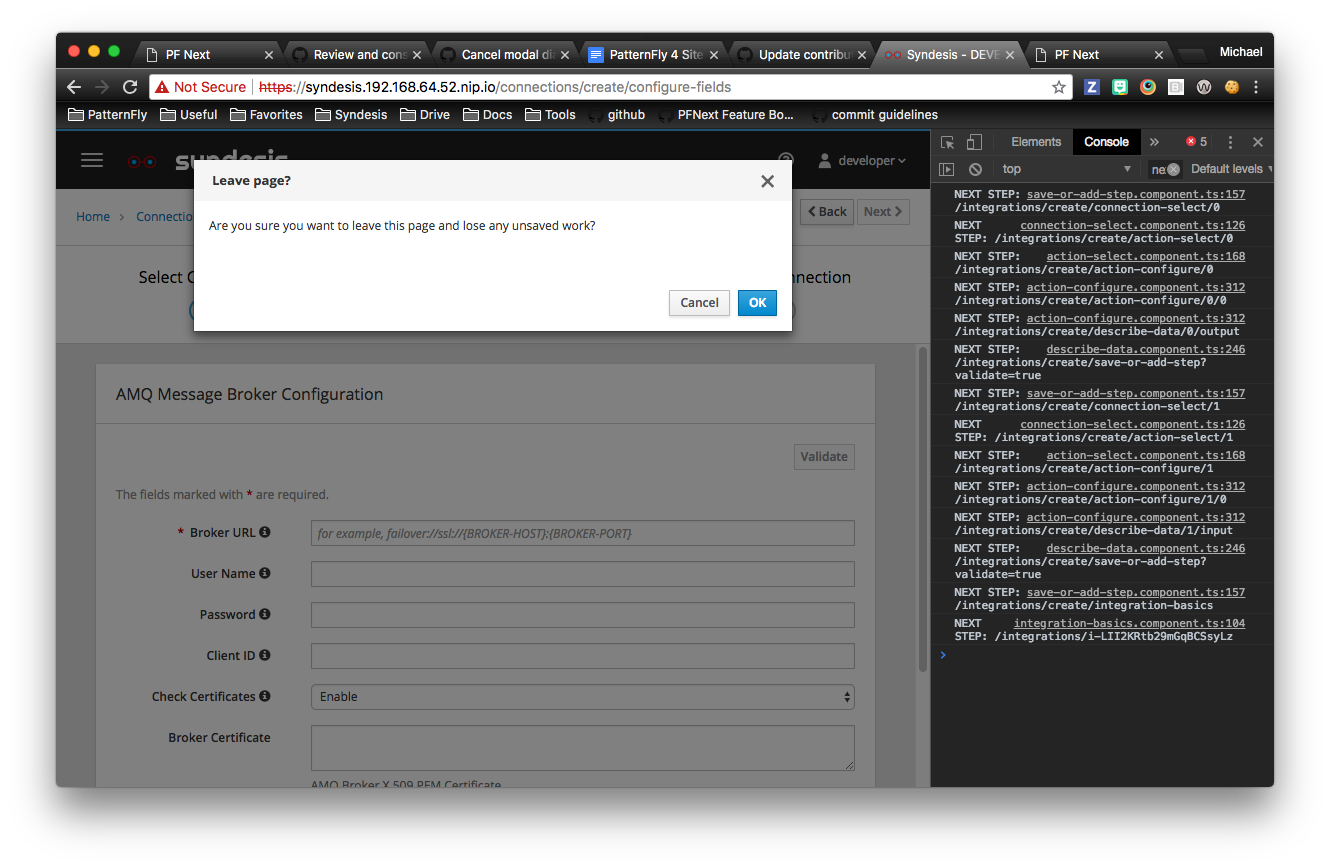Image resolution: width=1330 pixels, height=867 pixels.
Task: Switch to Cancel modal browser tab
Action: (x=506, y=55)
